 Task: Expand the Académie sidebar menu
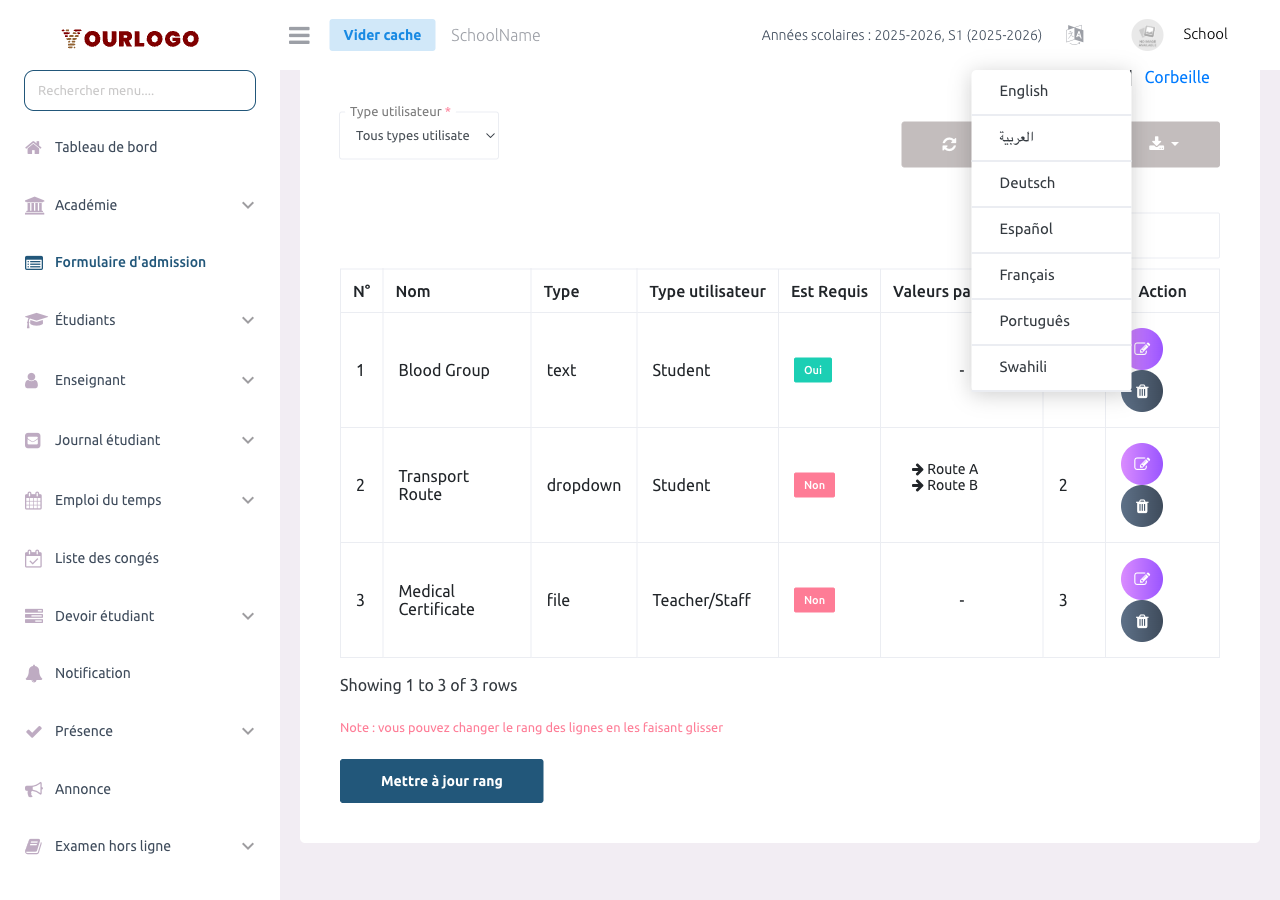point(140,205)
